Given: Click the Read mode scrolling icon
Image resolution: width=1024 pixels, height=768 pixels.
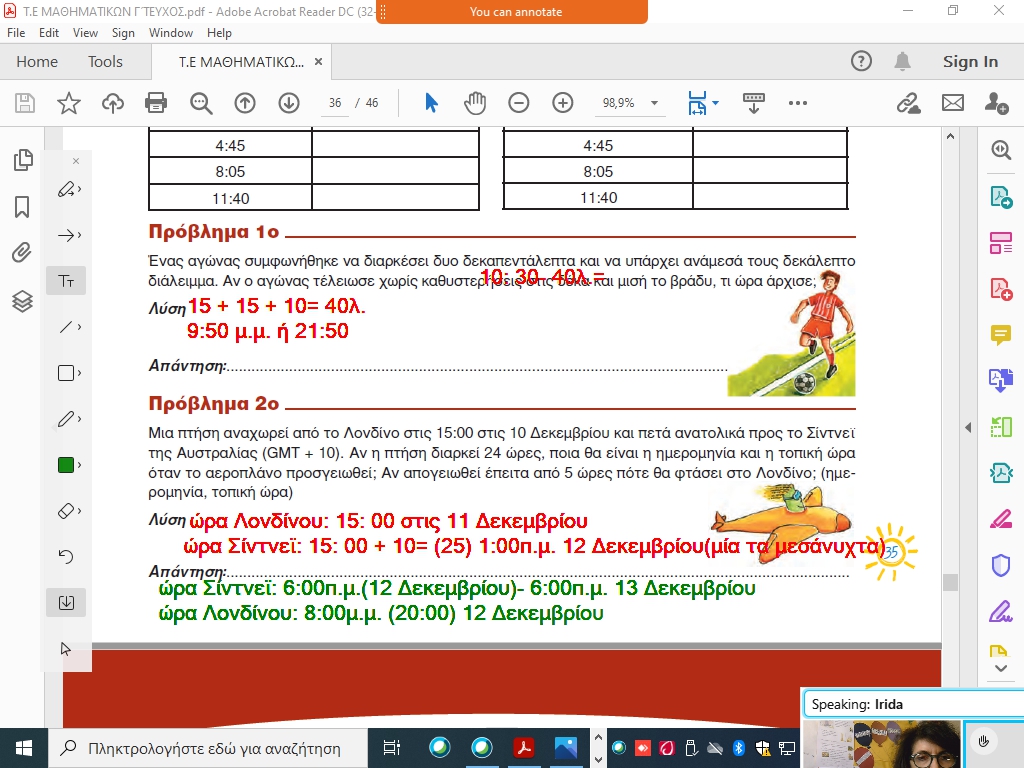Looking at the screenshot, I should (x=754, y=103).
